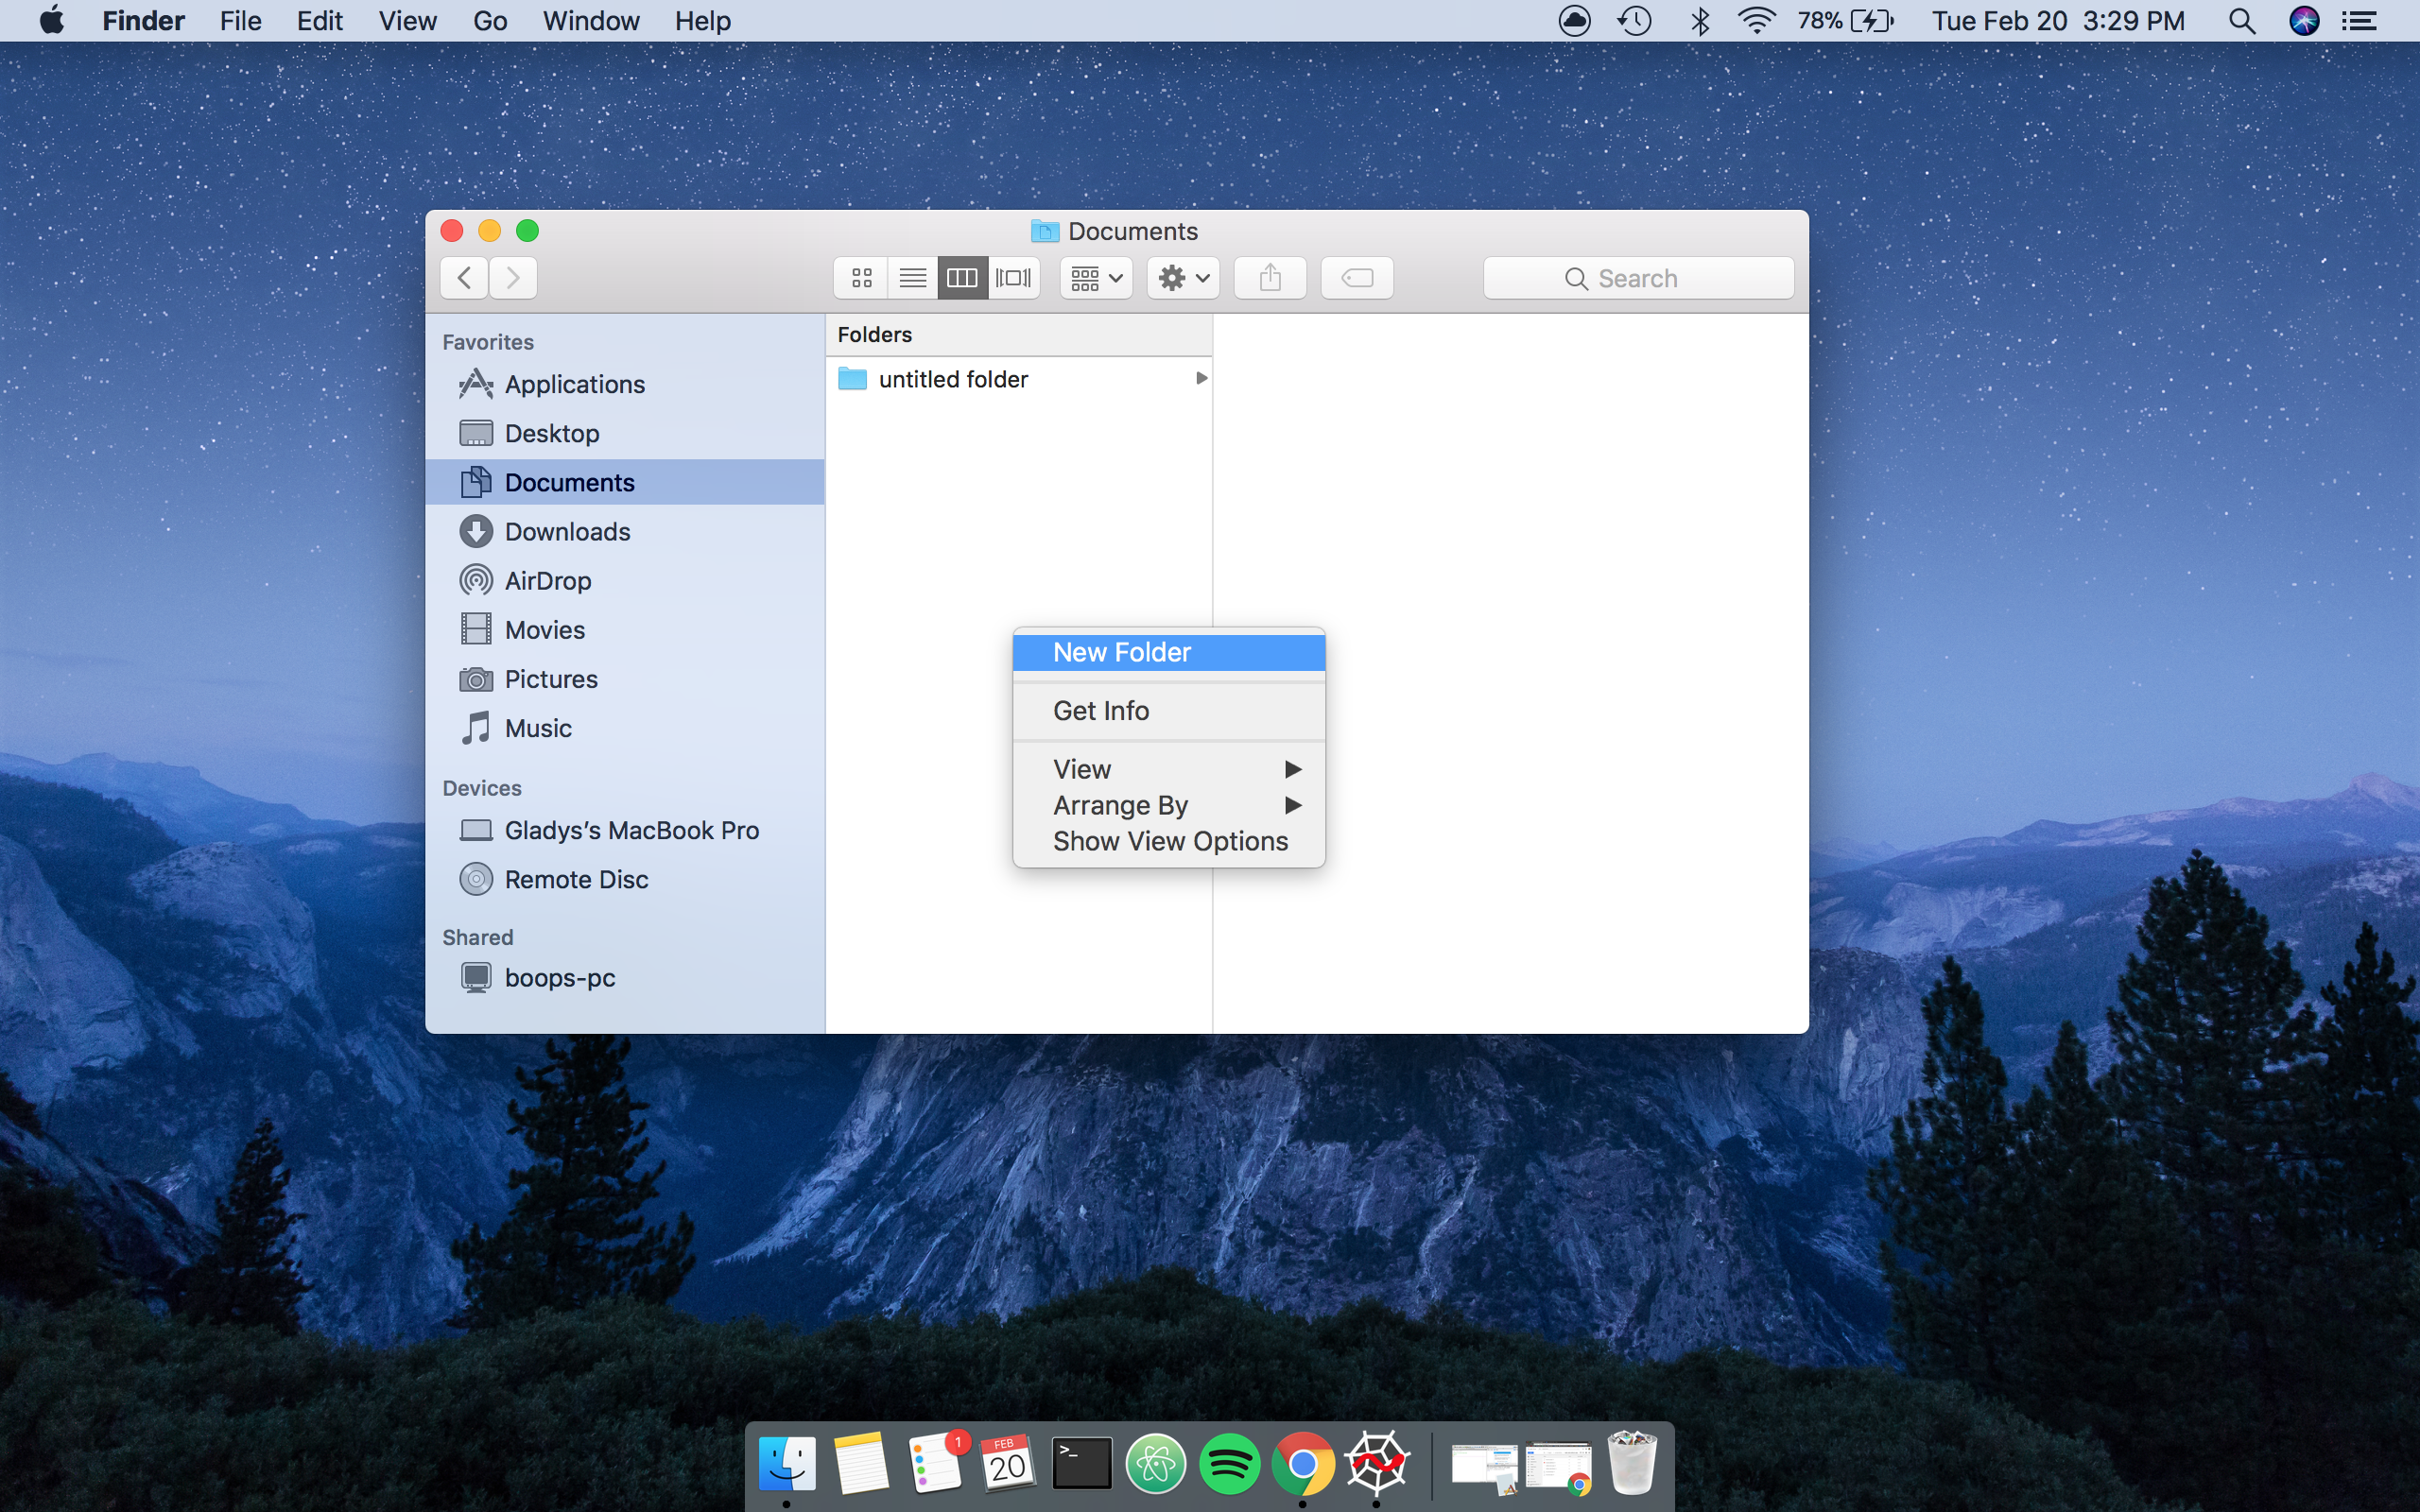Switch Finder to list view
The height and width of the screenshot is (1512, 2420).
912,278
